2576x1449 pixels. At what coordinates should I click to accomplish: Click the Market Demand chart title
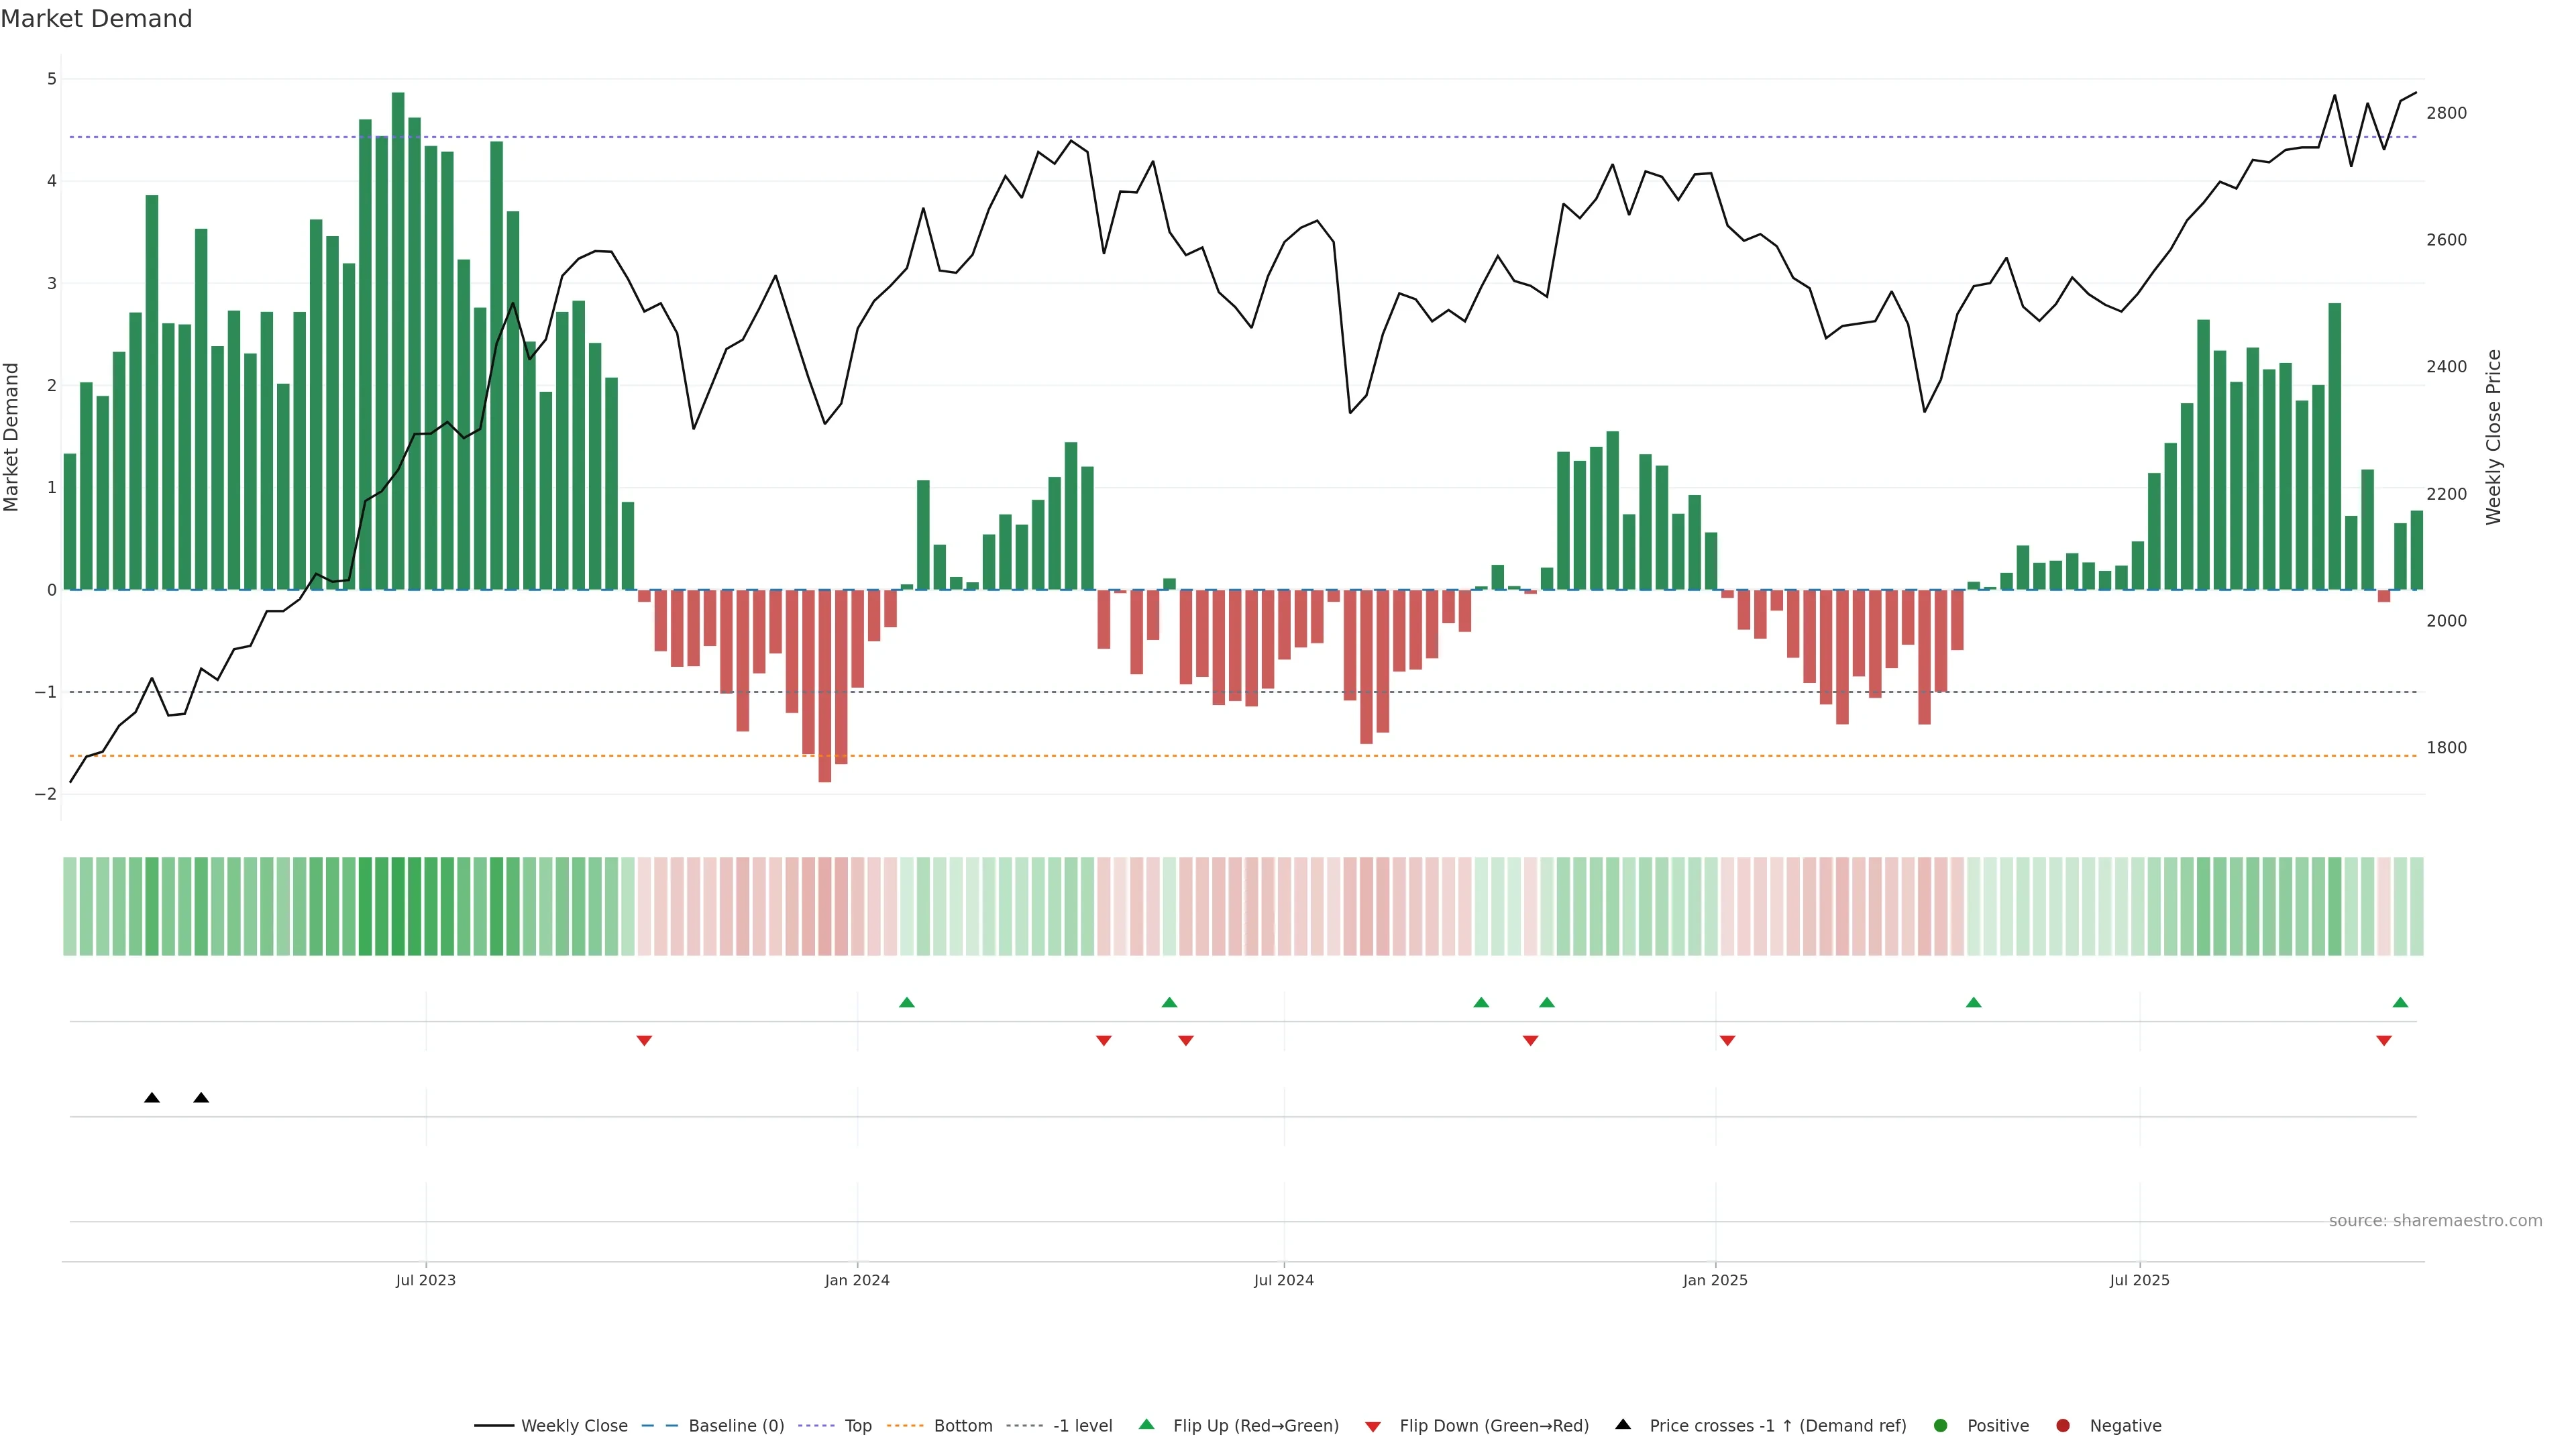[96, 19]
